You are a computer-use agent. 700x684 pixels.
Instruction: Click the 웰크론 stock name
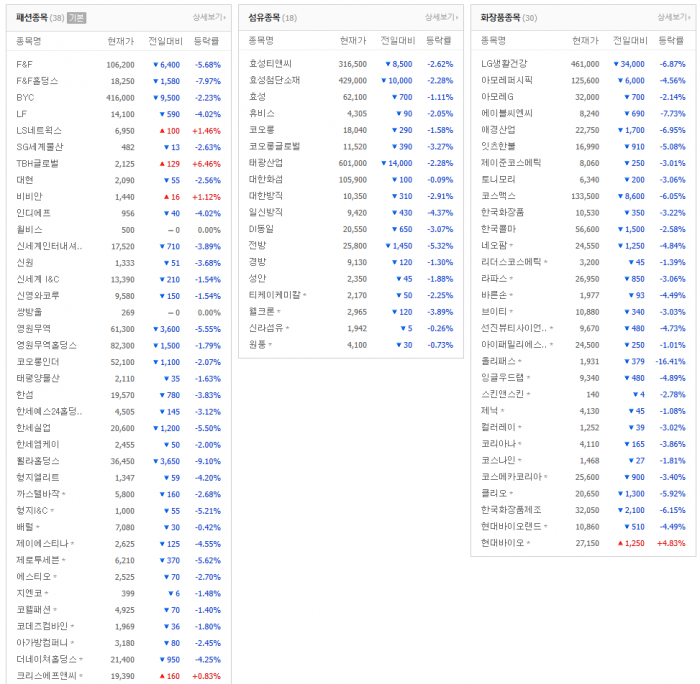tap(262, 312)
